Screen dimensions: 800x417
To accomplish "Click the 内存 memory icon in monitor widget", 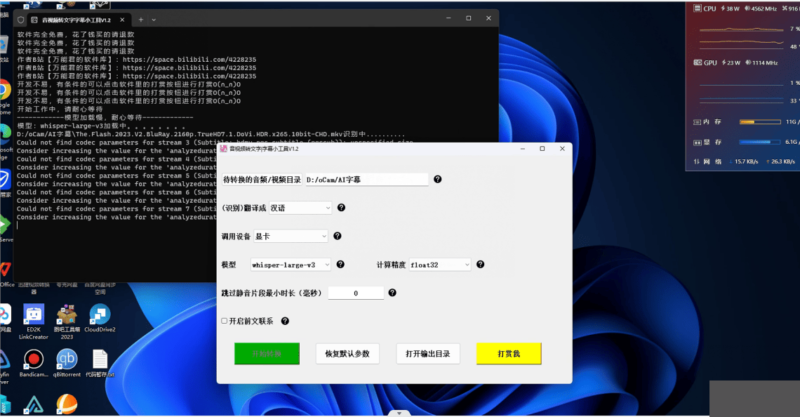I will click(697, 122).
